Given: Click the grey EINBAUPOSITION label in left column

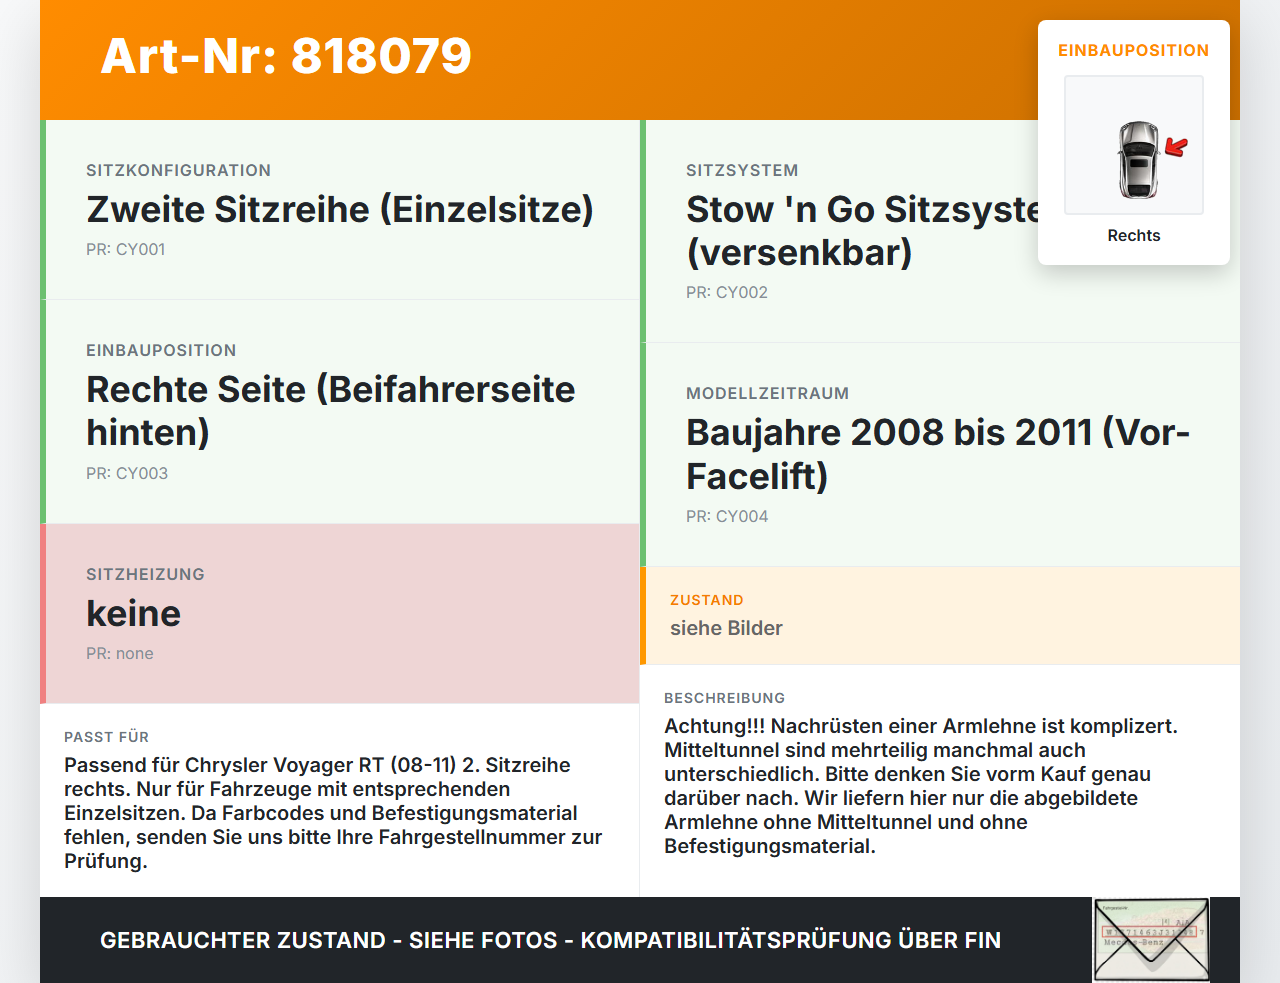Looking at the screenshot, I should 161,350.
